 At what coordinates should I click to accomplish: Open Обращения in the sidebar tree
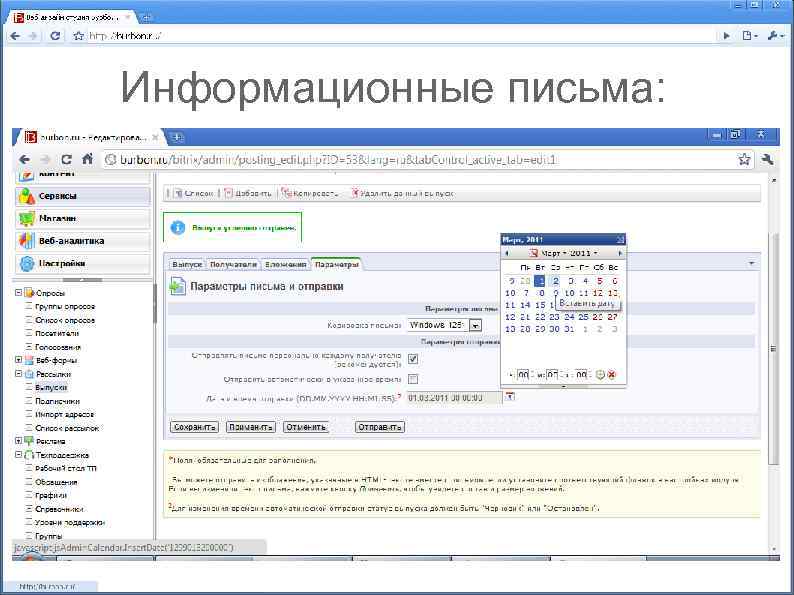click(x=56, y=482)
